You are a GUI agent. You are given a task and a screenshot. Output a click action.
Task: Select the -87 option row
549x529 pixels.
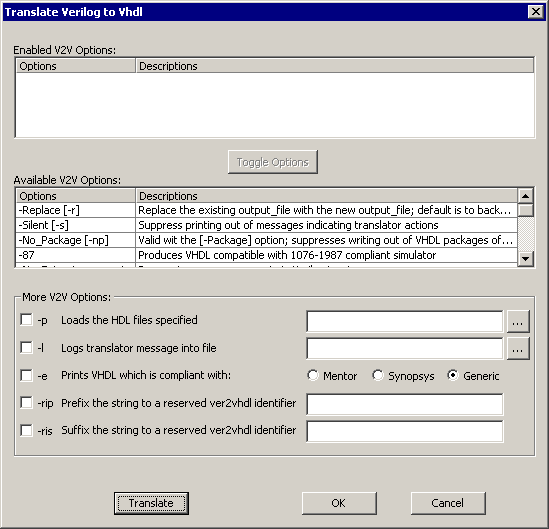(267, 255)
